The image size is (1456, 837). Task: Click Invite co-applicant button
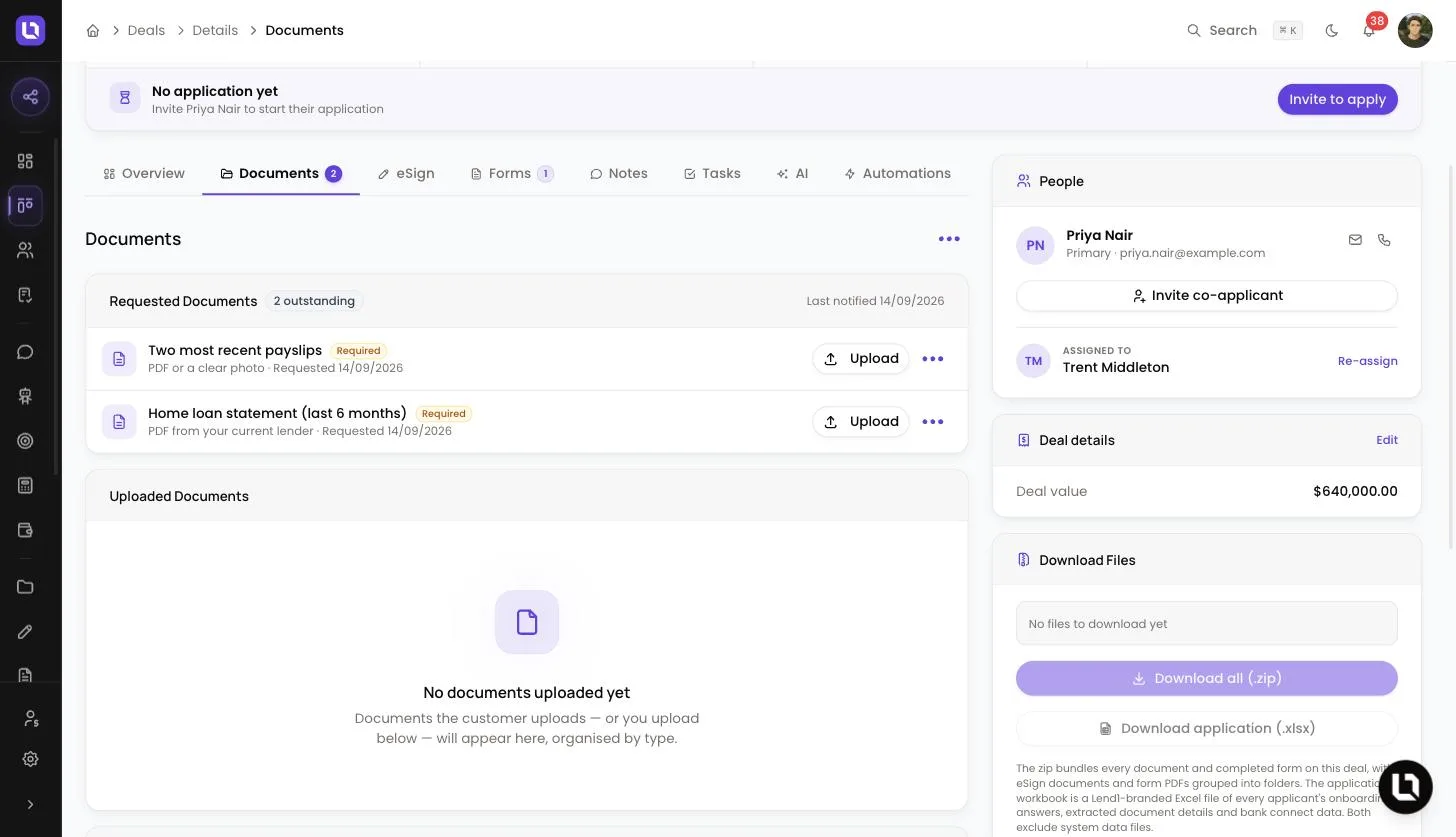[x=1207, y=296]
